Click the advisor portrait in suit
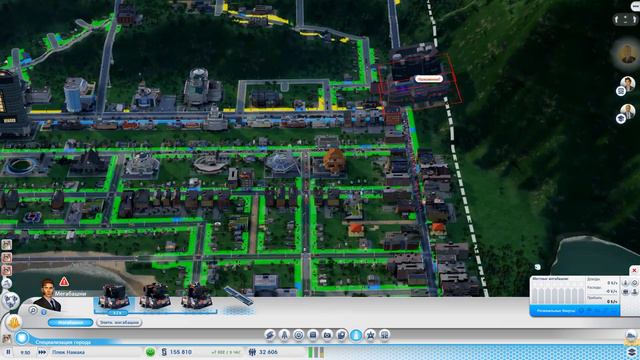Viewport: 640px width, 360px height. (48, 296)
